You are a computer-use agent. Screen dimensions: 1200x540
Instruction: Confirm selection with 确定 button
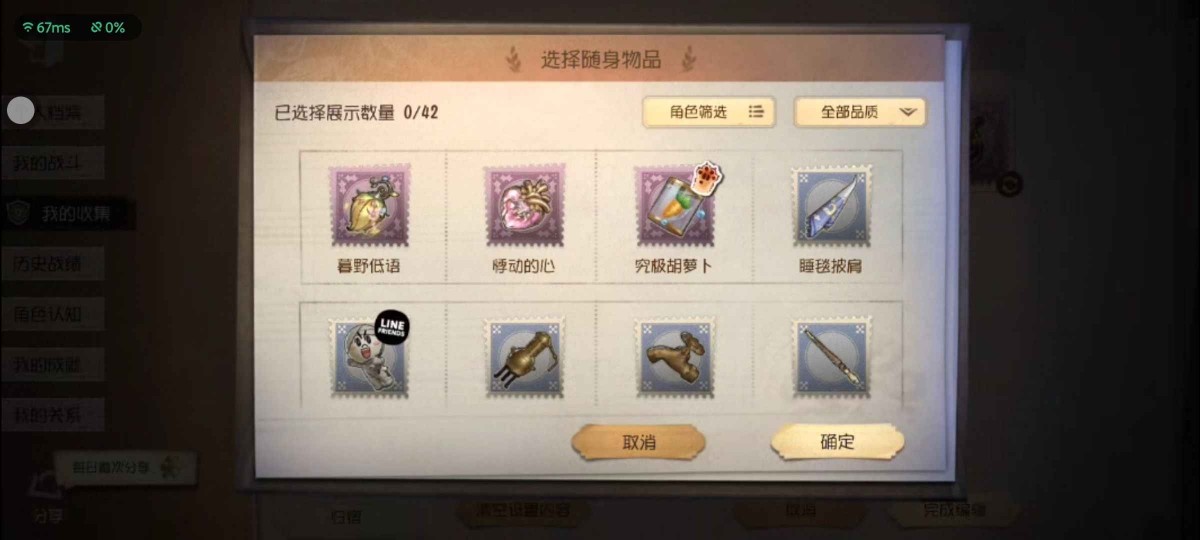tap(838, 442)
